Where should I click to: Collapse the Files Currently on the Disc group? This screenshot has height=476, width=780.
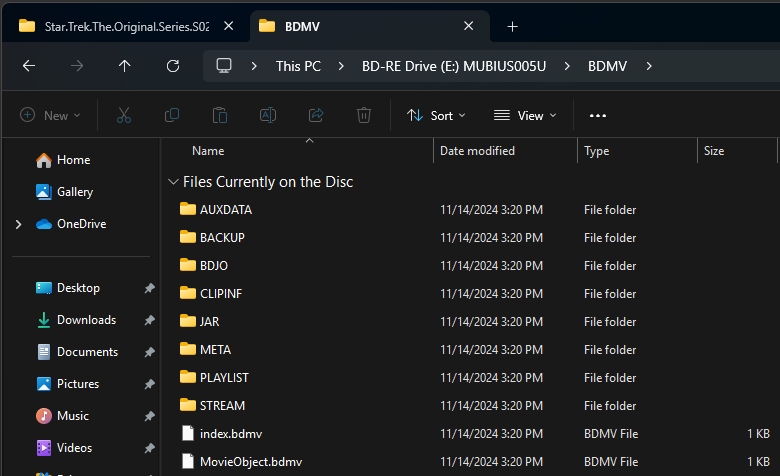[173, 182]
